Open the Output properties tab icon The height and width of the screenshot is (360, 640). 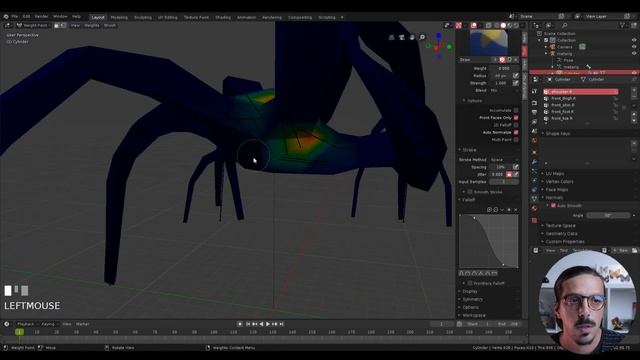click(534, 112)
